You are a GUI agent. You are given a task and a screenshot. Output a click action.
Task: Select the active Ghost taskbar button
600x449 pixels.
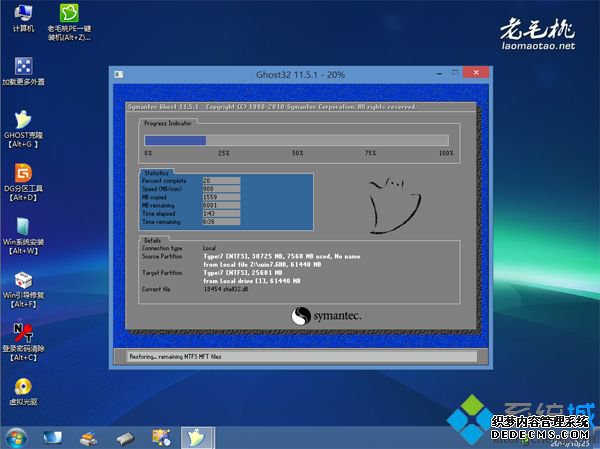point(197,438)
